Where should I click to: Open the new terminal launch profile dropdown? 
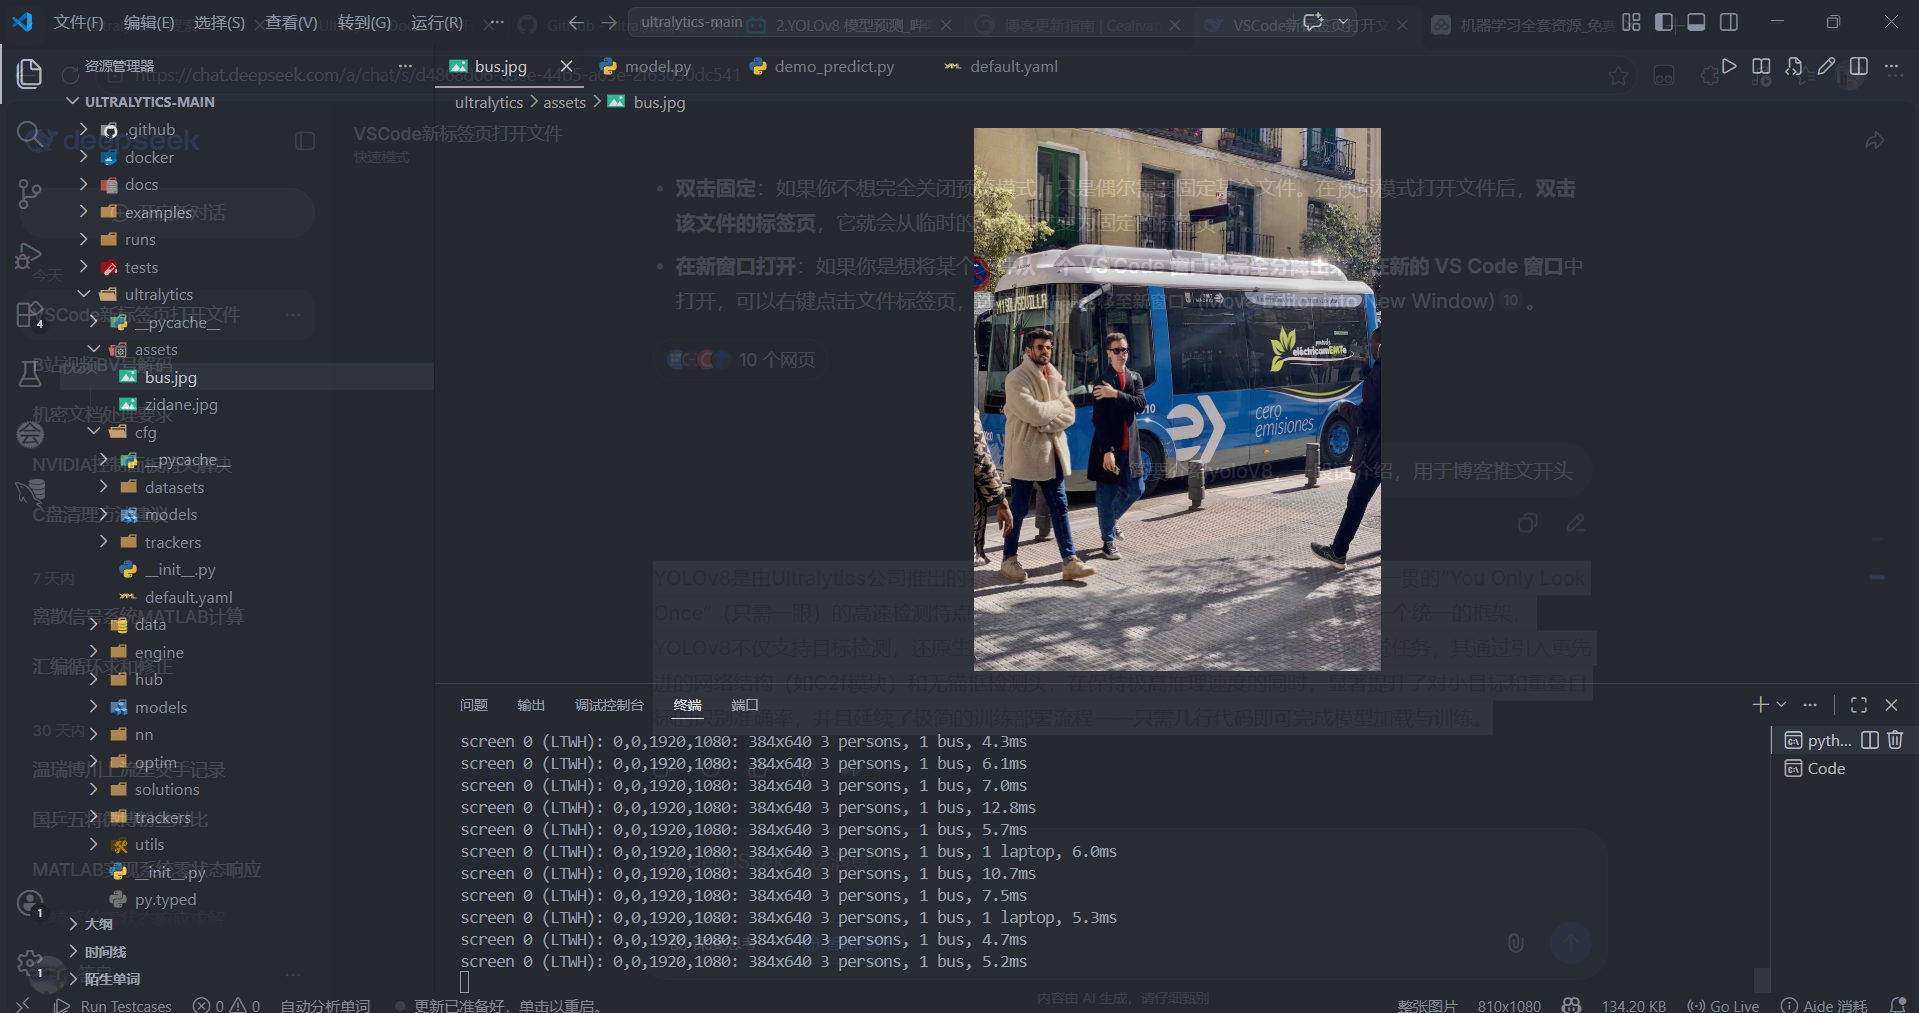pyautogui.click(x=1781, y=705)
